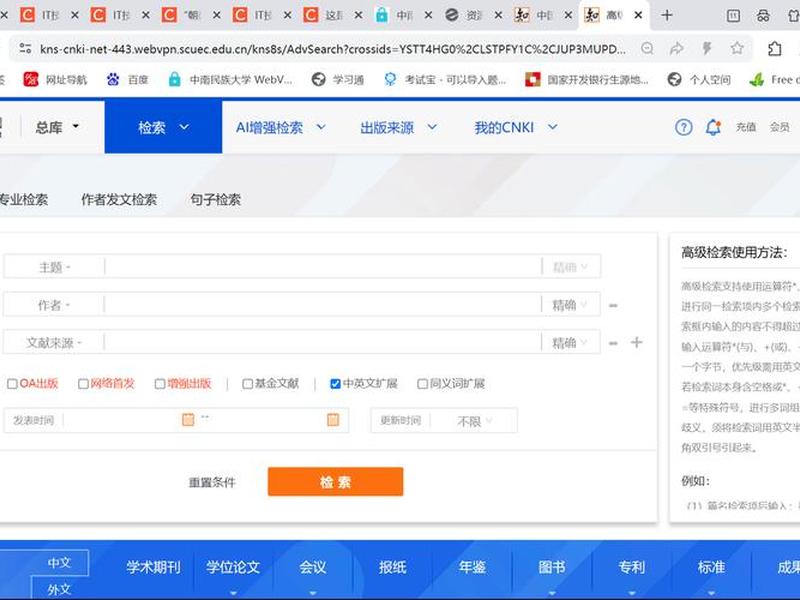800x600 pixels.
Task: Click the lightning bolt icon in address bar
Action: pos(707,48)
